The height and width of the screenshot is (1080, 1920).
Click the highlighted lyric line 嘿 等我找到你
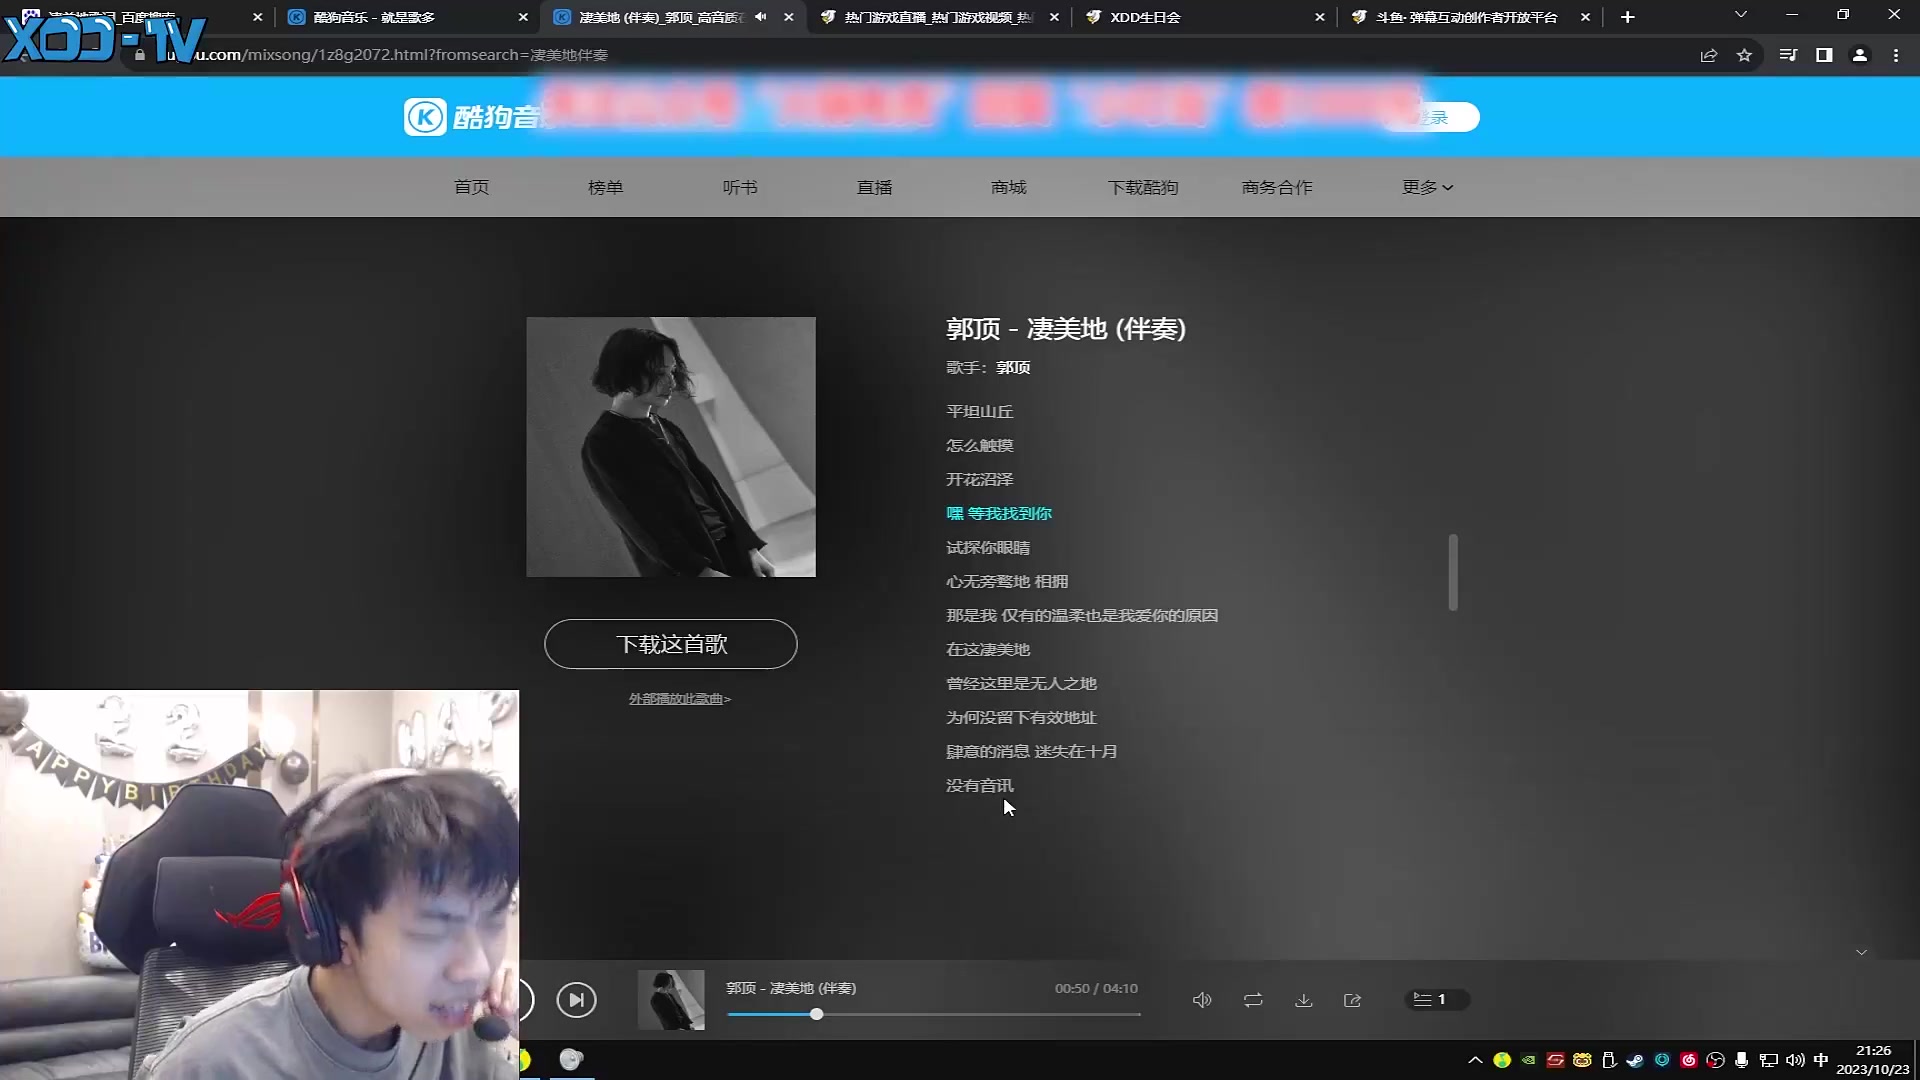pos(999,513)
